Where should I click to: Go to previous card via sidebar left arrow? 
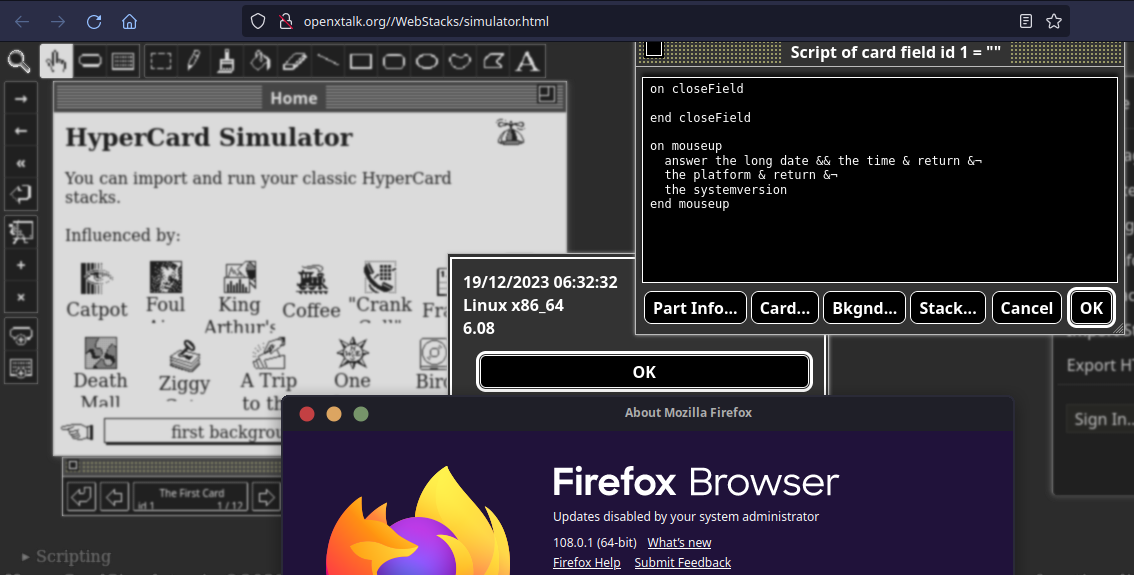point(20,131)
